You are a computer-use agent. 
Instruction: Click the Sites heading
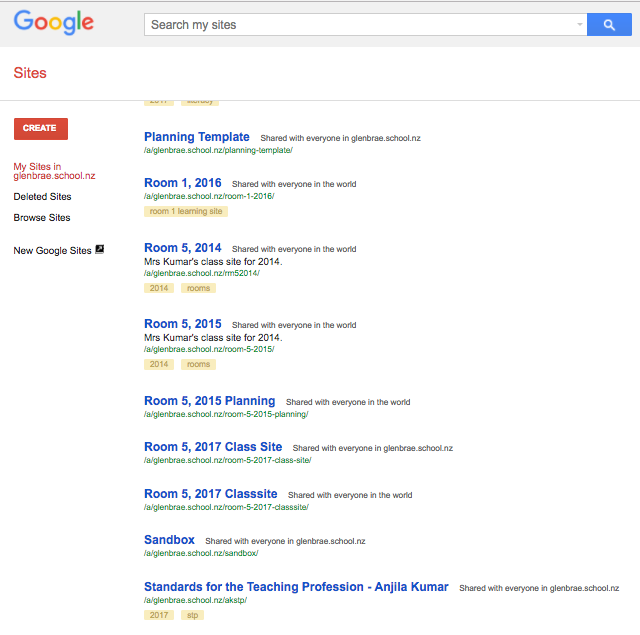tap(30, 73)
